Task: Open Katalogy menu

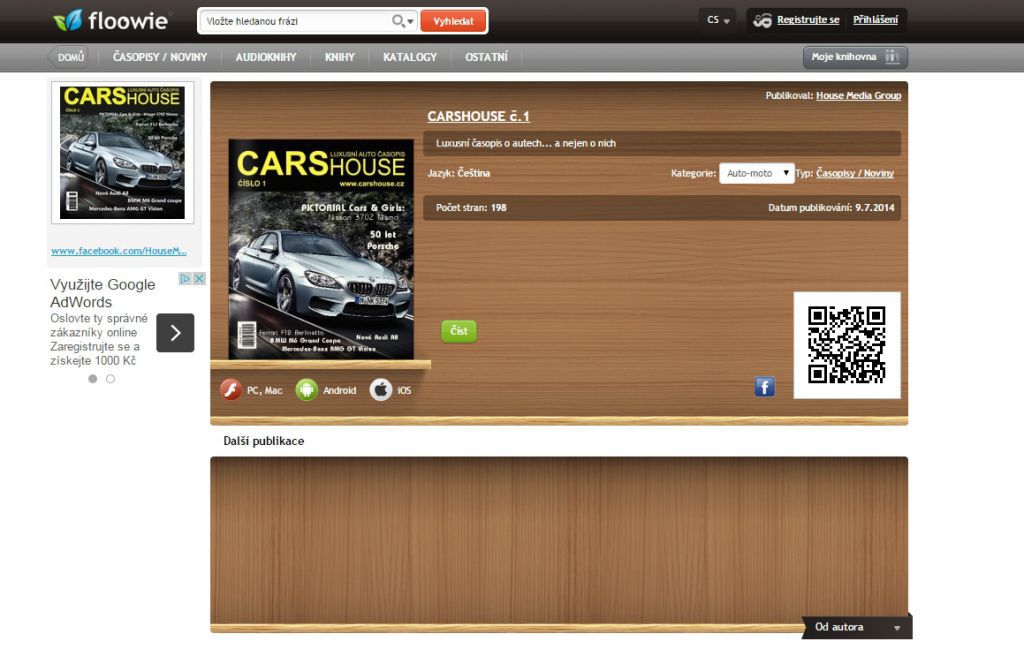Action: coord(410,57)
